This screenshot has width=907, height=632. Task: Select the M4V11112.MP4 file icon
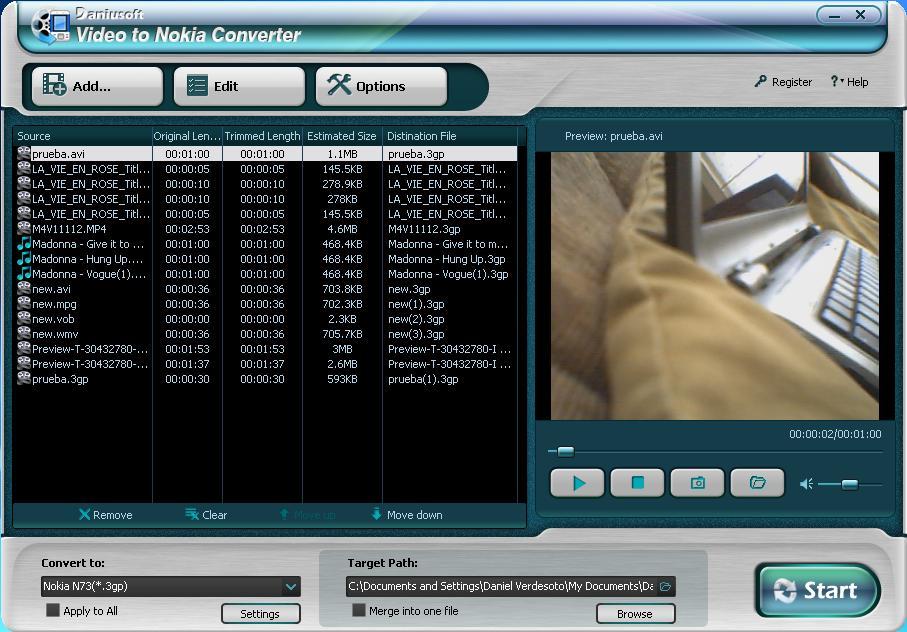24,228
